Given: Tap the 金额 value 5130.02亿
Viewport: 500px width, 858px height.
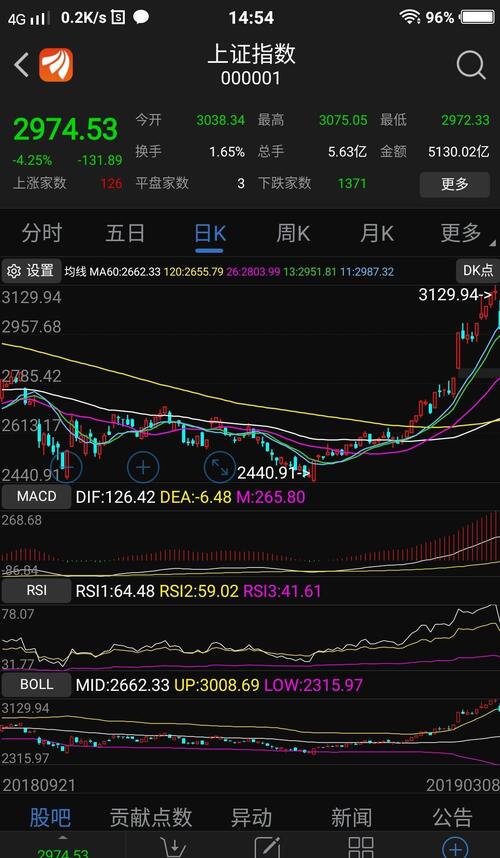Looking at the screenshot, I should [458, 152].
